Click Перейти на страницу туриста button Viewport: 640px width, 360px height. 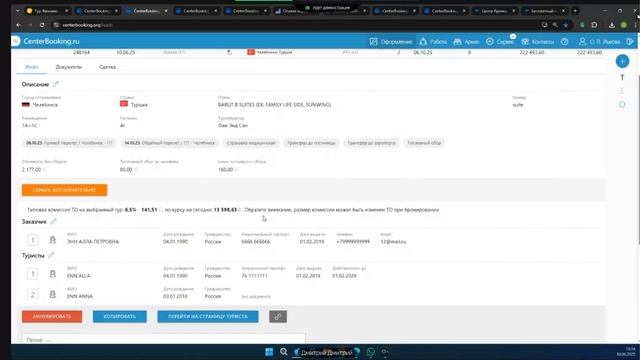coord(208,316)
